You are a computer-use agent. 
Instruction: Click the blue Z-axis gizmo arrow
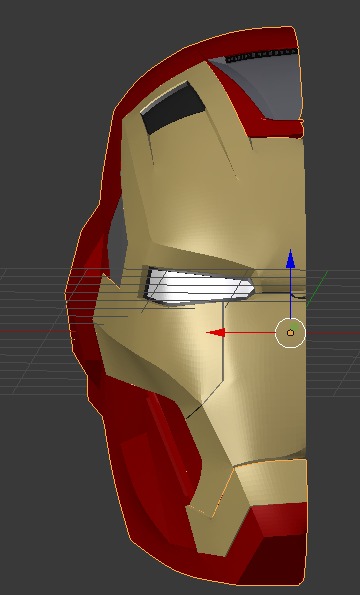(x=291, y=260)
